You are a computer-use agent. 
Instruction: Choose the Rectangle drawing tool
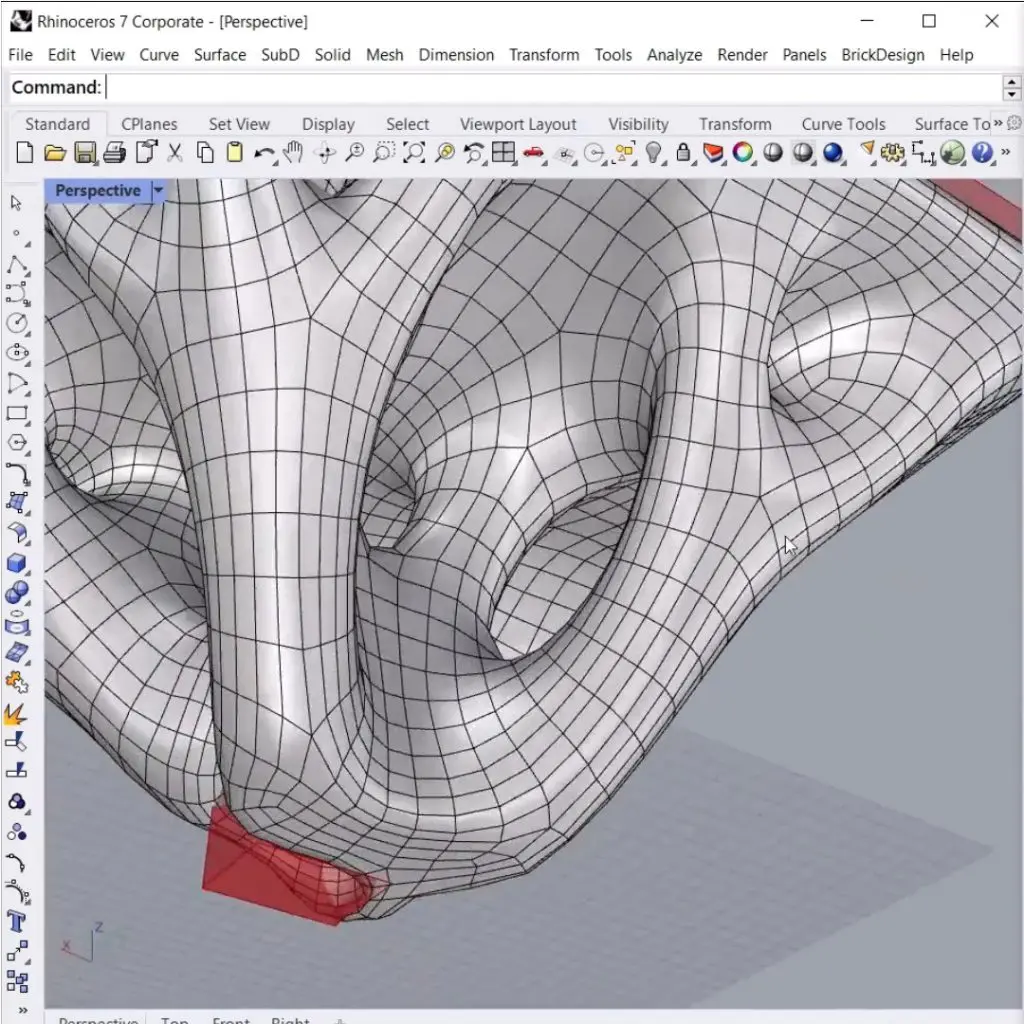(x=17, y=413)
